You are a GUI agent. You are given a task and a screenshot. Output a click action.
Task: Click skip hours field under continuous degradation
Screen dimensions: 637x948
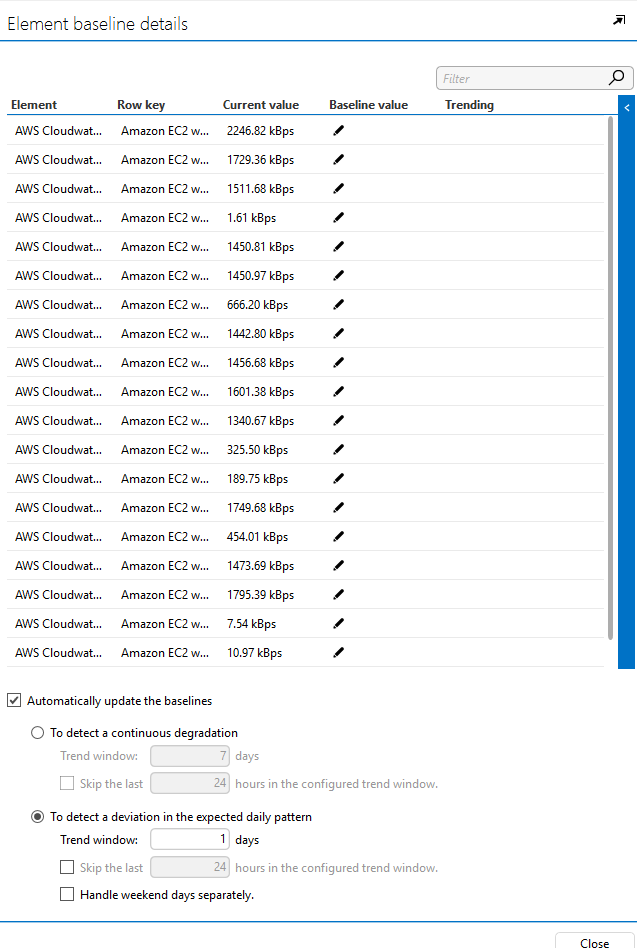pos(190,784)
